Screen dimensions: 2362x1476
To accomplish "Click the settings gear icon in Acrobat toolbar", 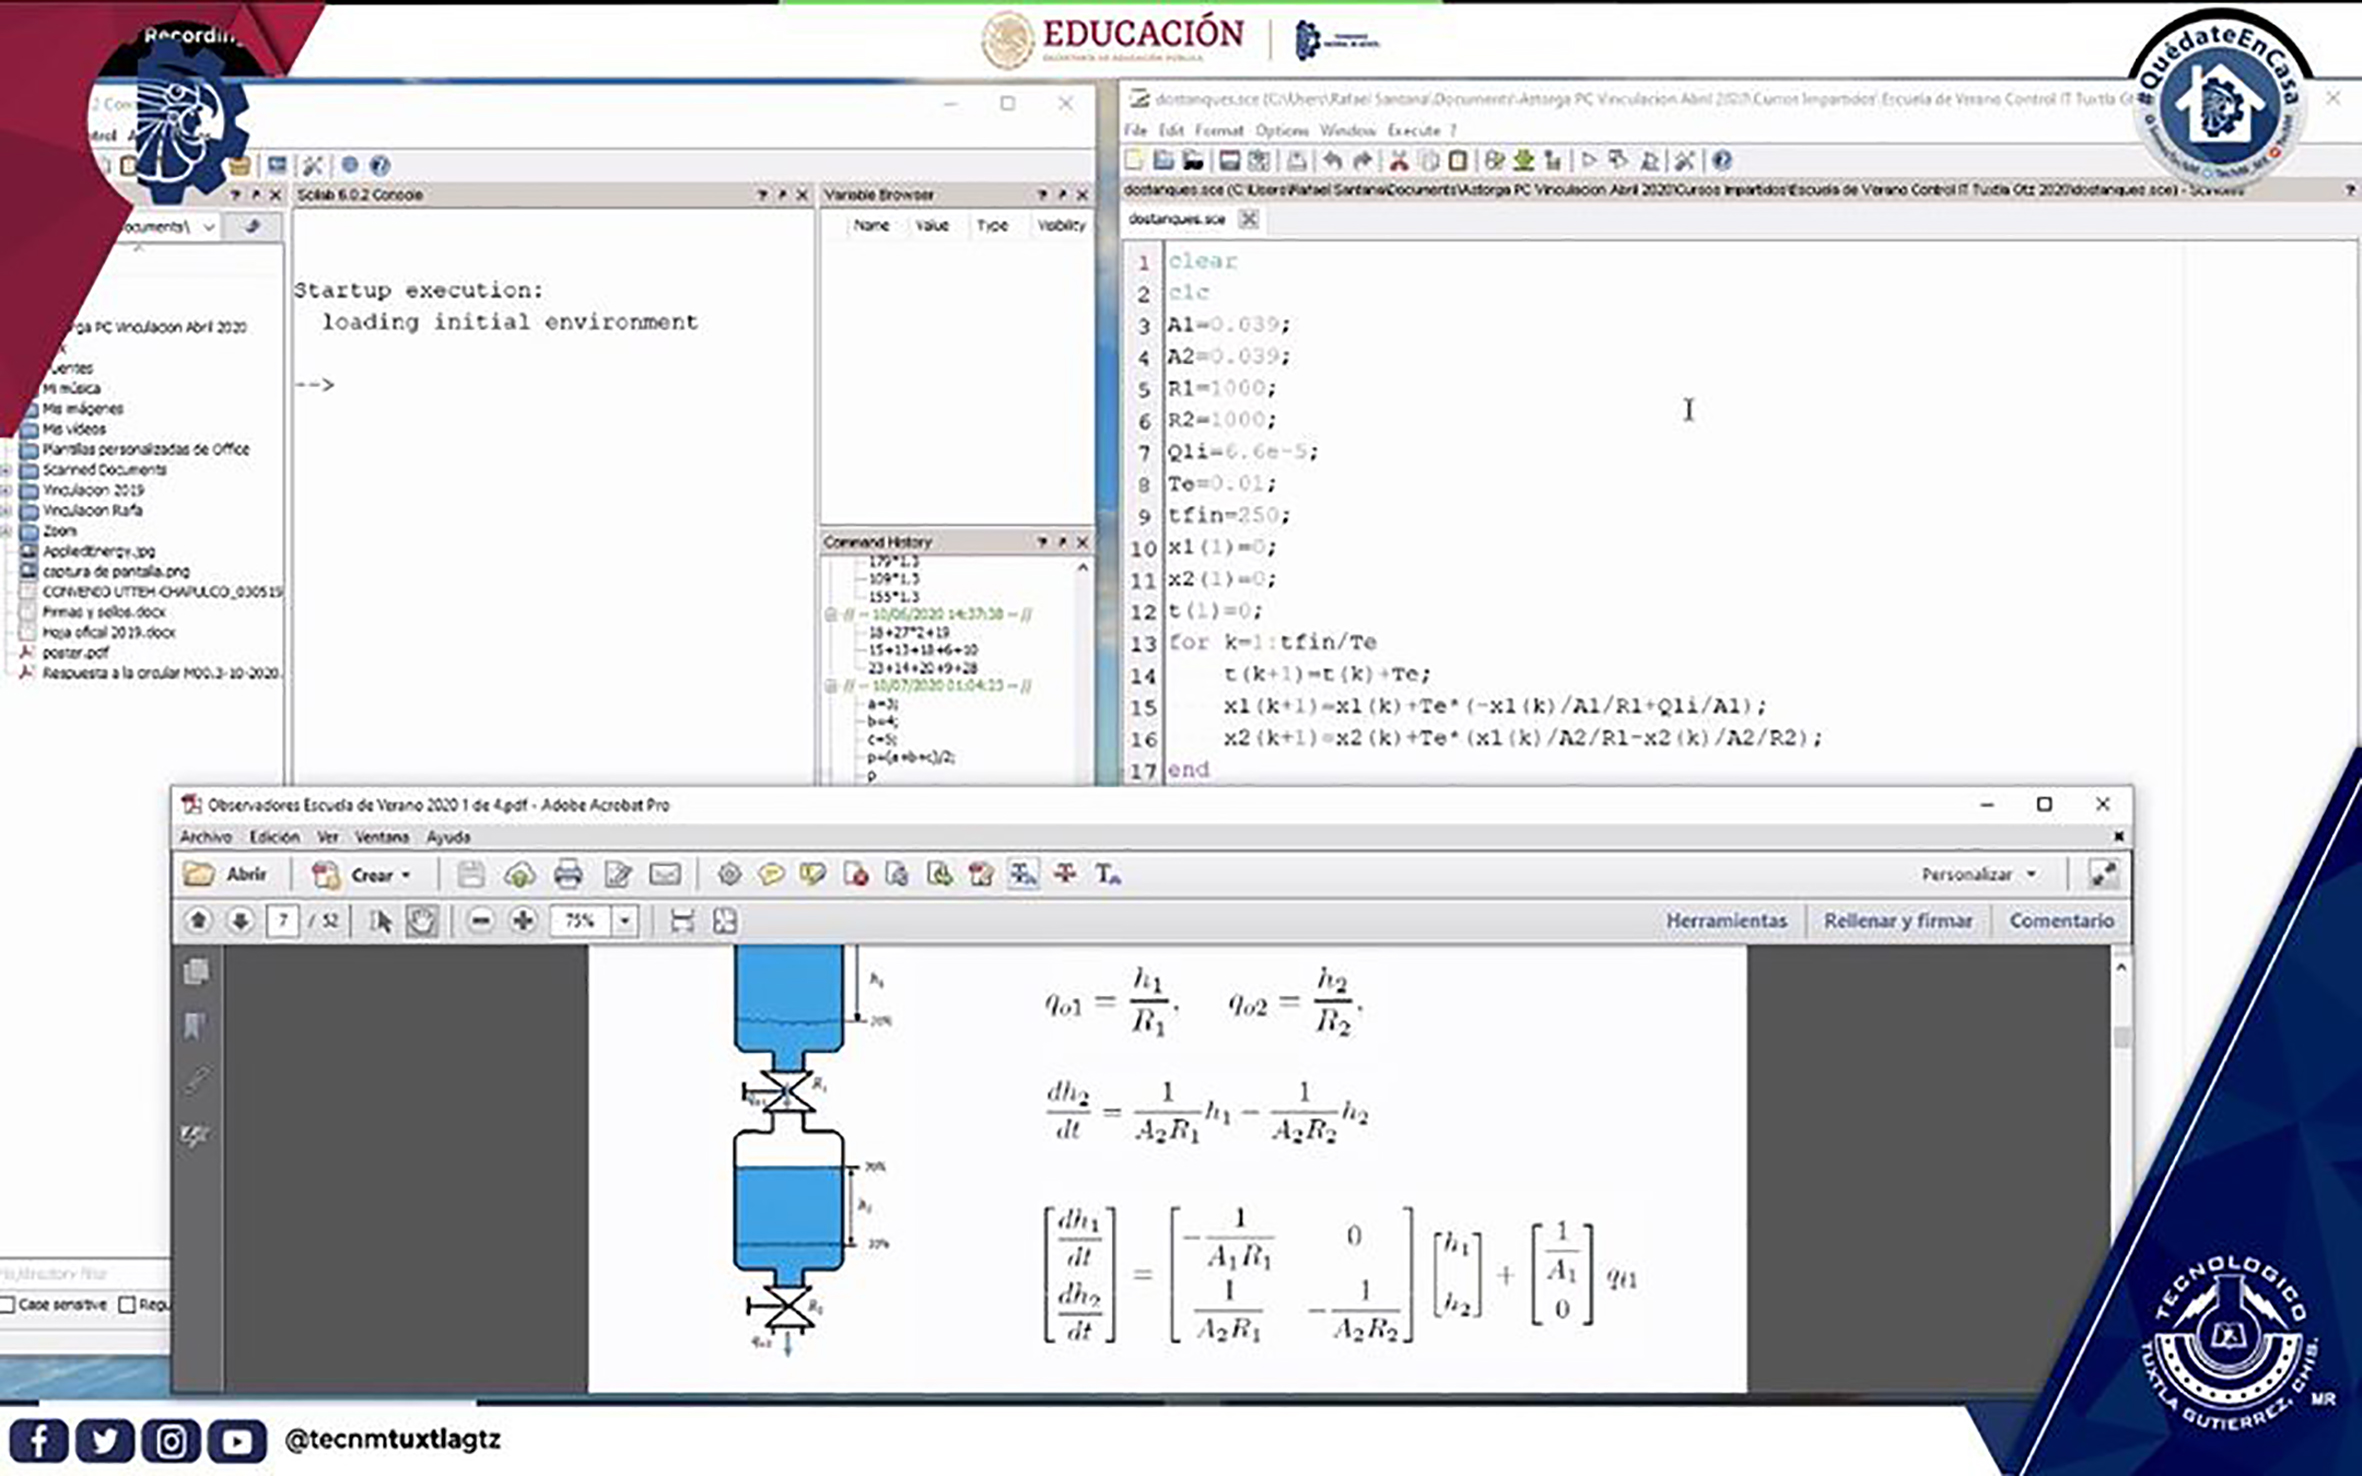I will pos(729,875).
